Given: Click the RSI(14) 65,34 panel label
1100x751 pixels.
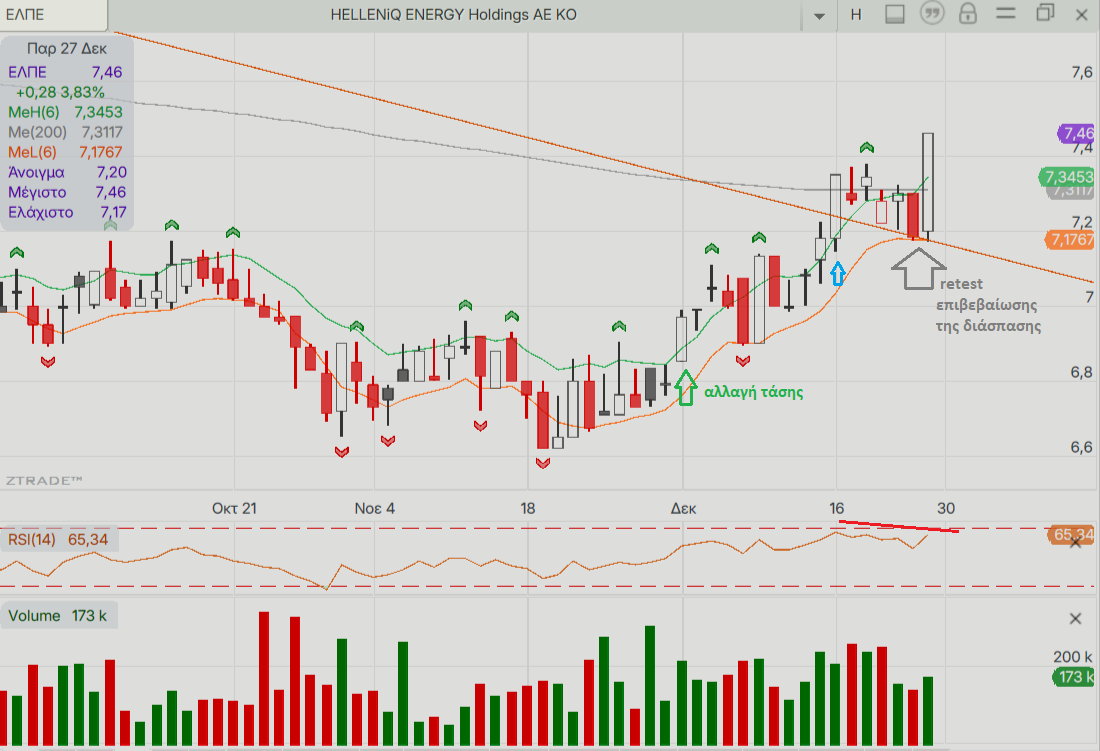Looking at the screenshot, I should (58, 539).
